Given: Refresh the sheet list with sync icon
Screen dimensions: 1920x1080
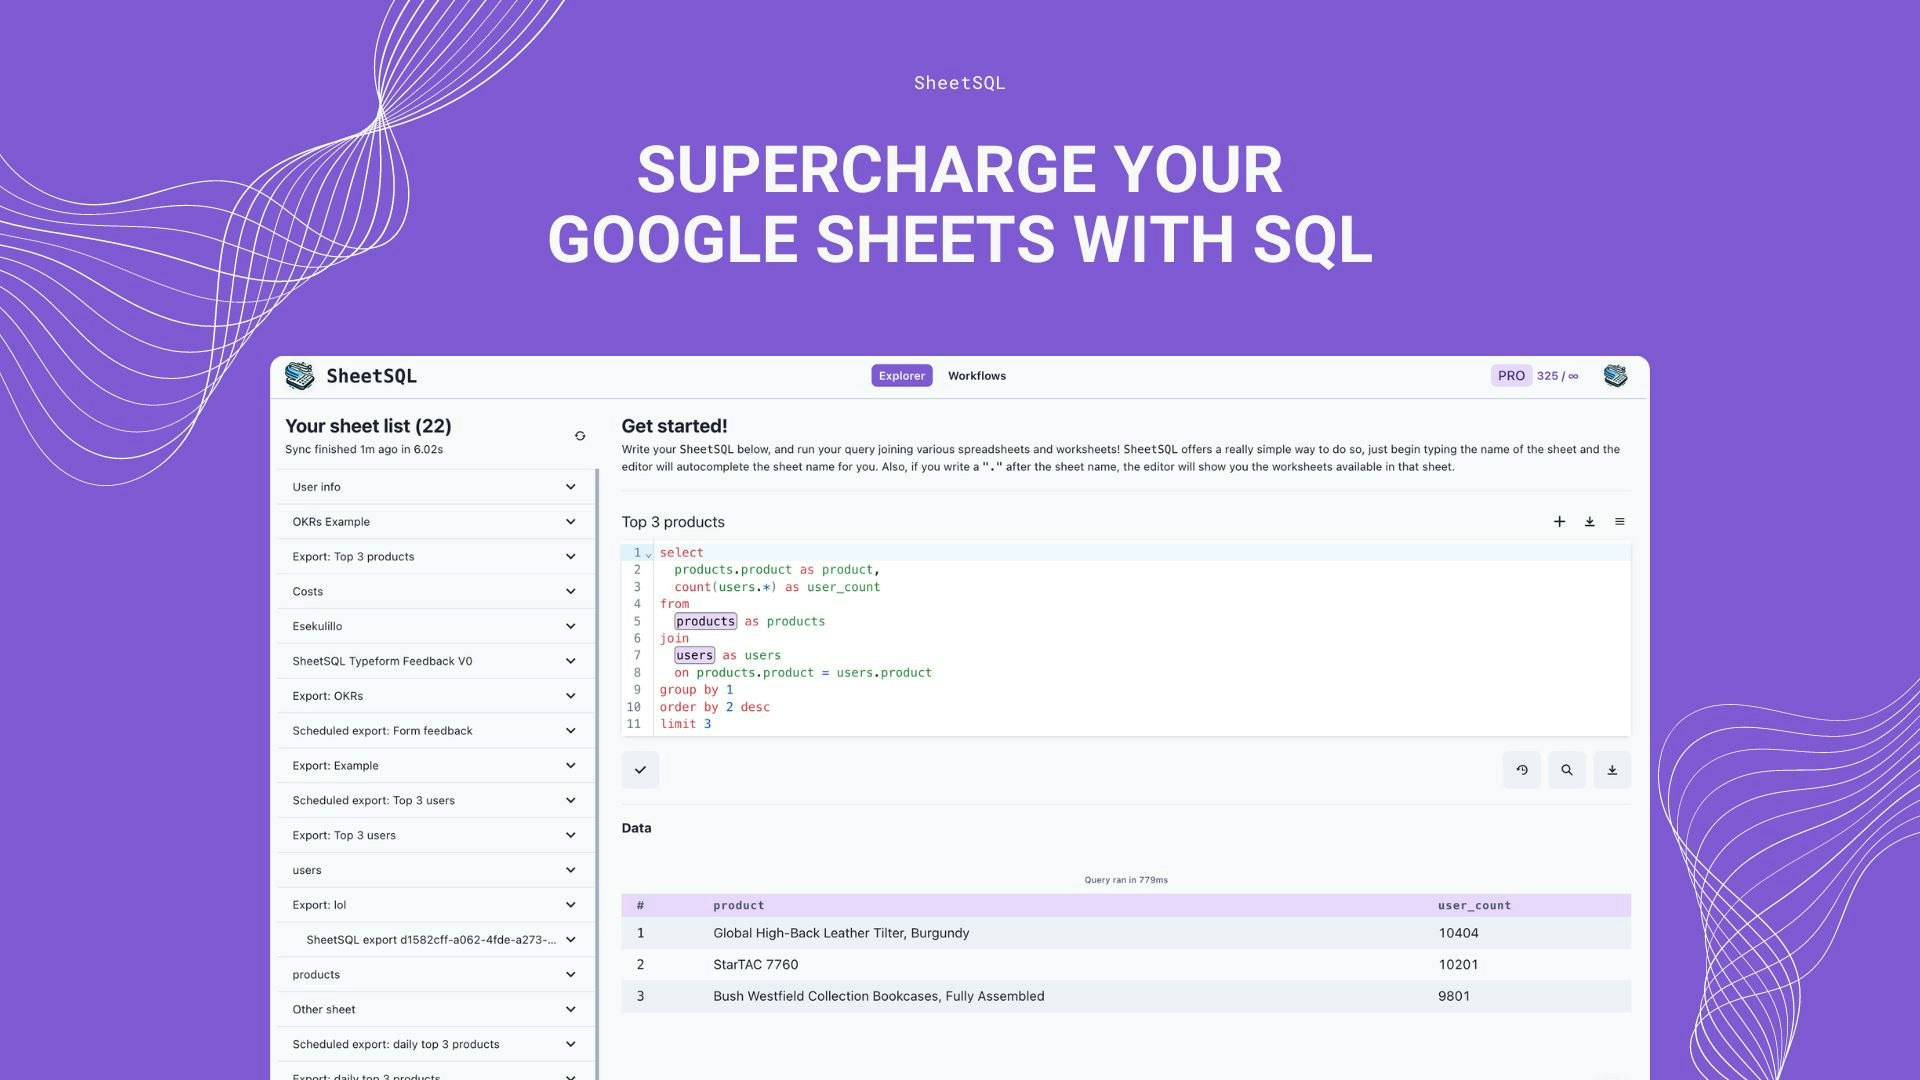Looking at the screenshot, I should 580,436.
